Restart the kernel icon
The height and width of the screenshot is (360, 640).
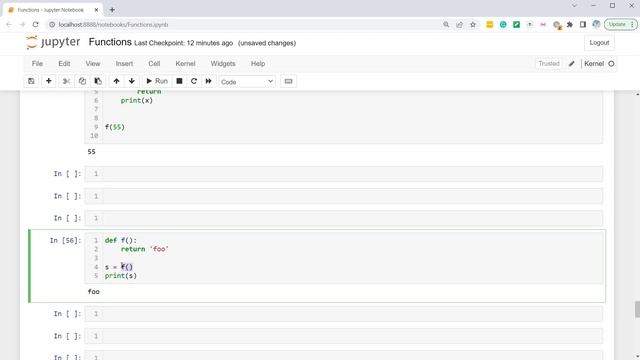coord(194,81)
